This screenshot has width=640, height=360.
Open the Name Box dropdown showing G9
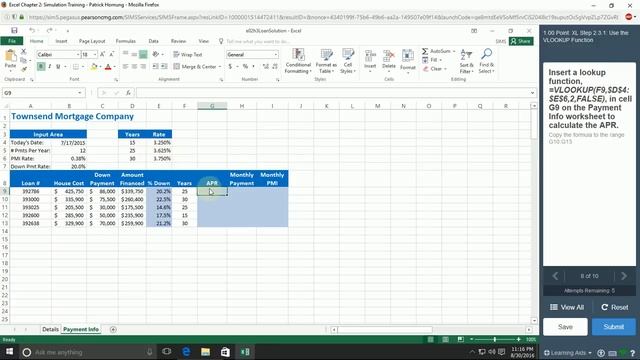pyautogui.click(x=80, y=93)
